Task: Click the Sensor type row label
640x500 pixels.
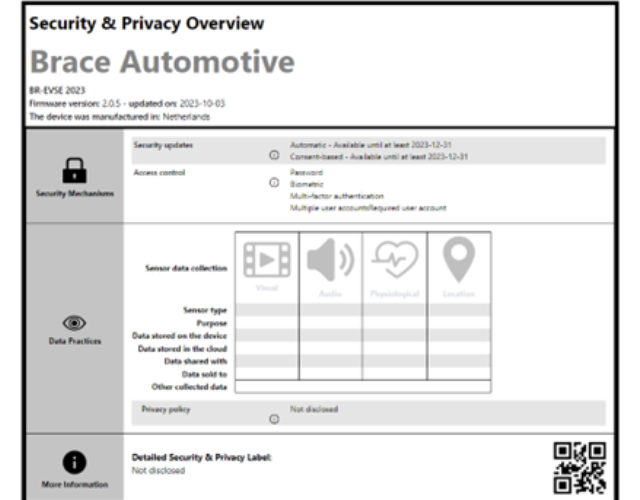Action: [x=205, y=310]
